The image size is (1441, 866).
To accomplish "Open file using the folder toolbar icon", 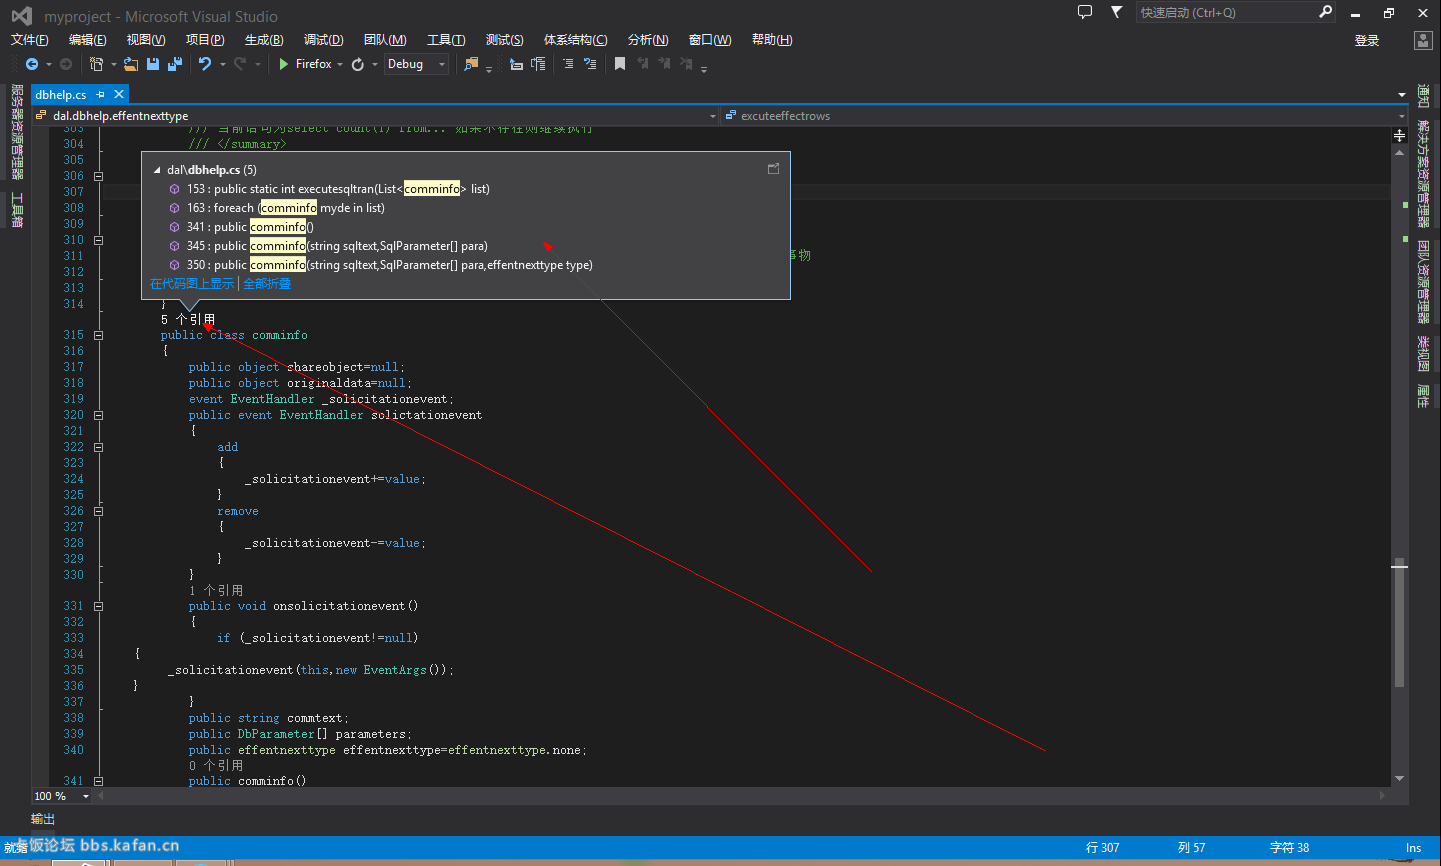I will (x=131, y=64).
